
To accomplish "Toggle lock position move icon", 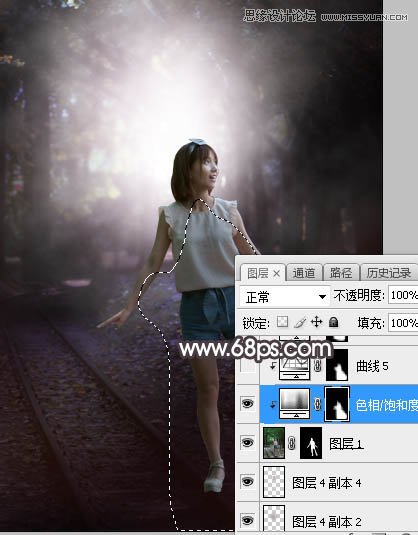I will click(x=317, y=322).
